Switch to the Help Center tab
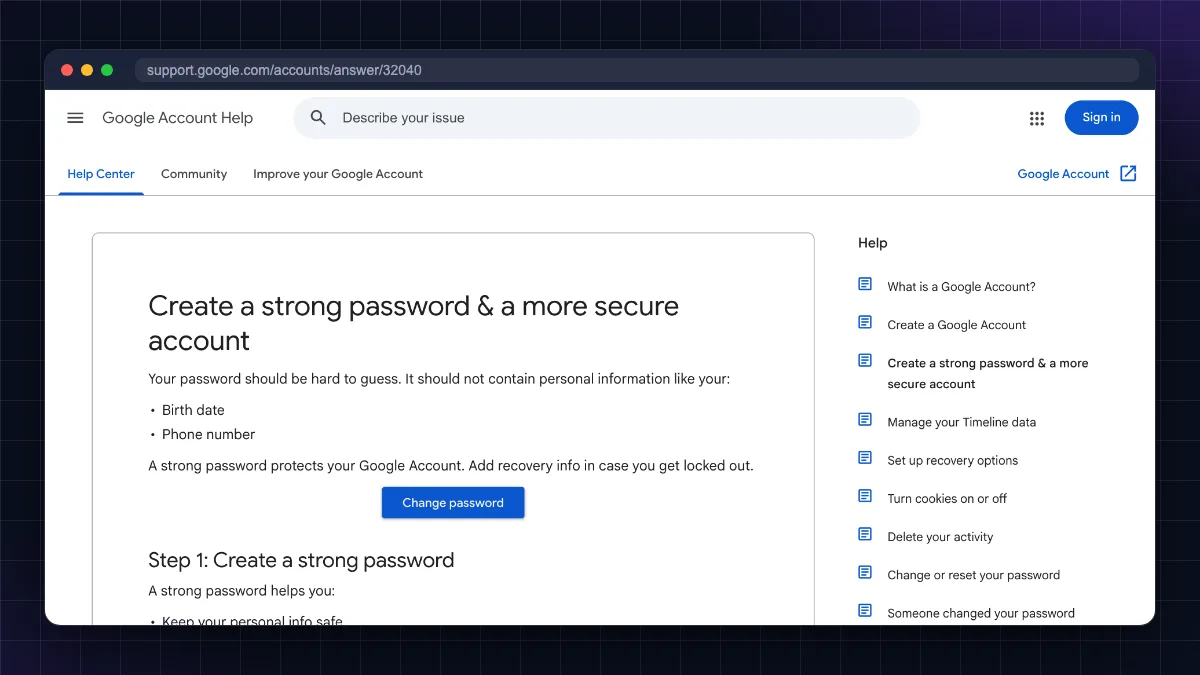The width and height of the screenshot is (1200, 675). click(101, 174)
